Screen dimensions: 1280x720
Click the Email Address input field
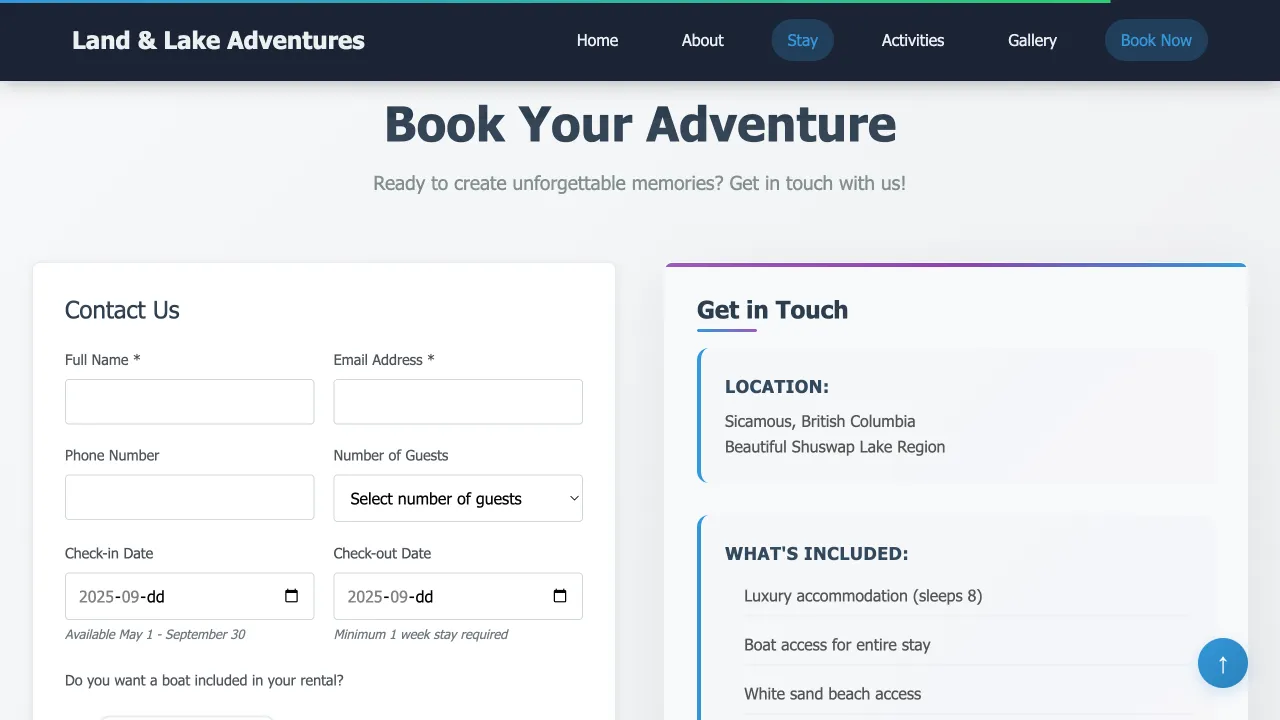coord(457,401)
